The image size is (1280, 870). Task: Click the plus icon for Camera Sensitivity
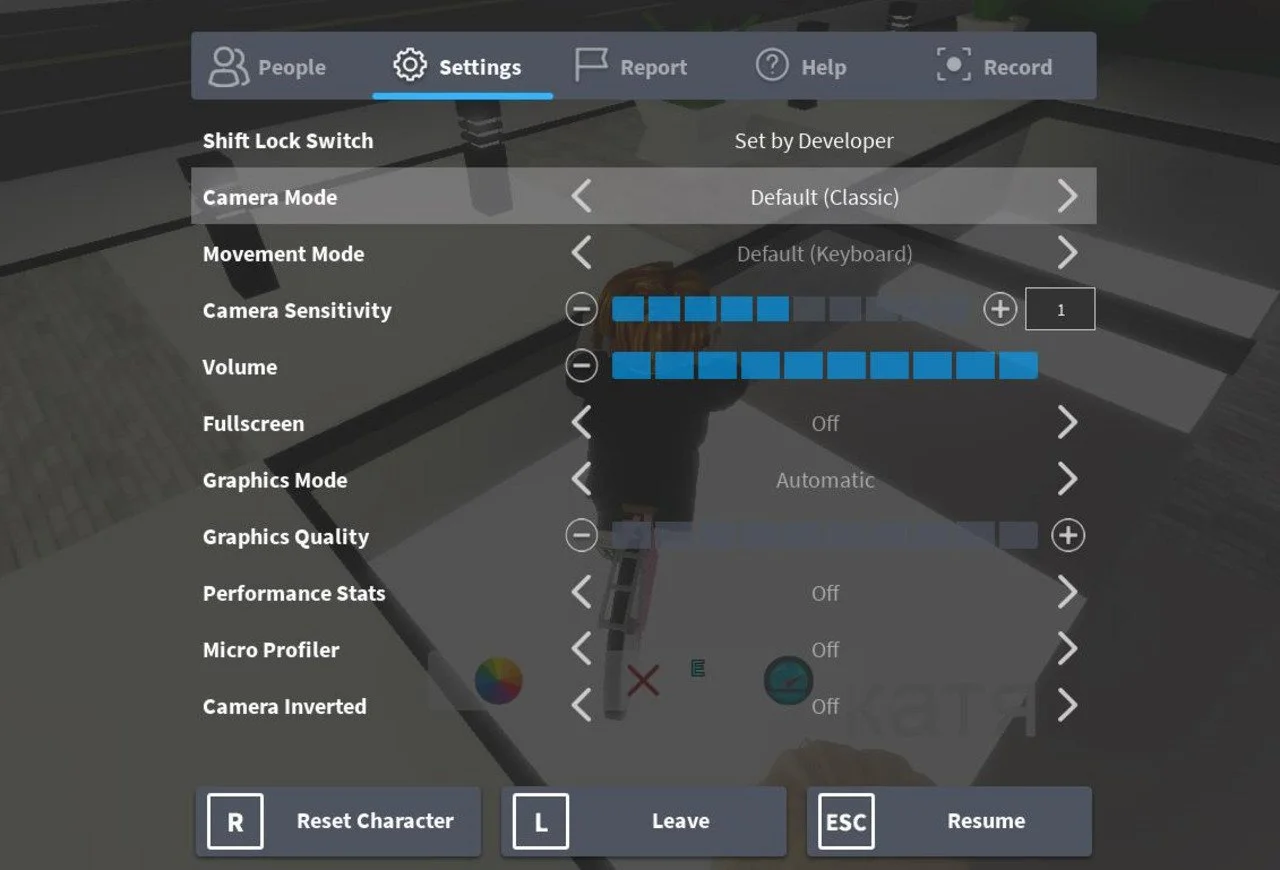[999, 310]
